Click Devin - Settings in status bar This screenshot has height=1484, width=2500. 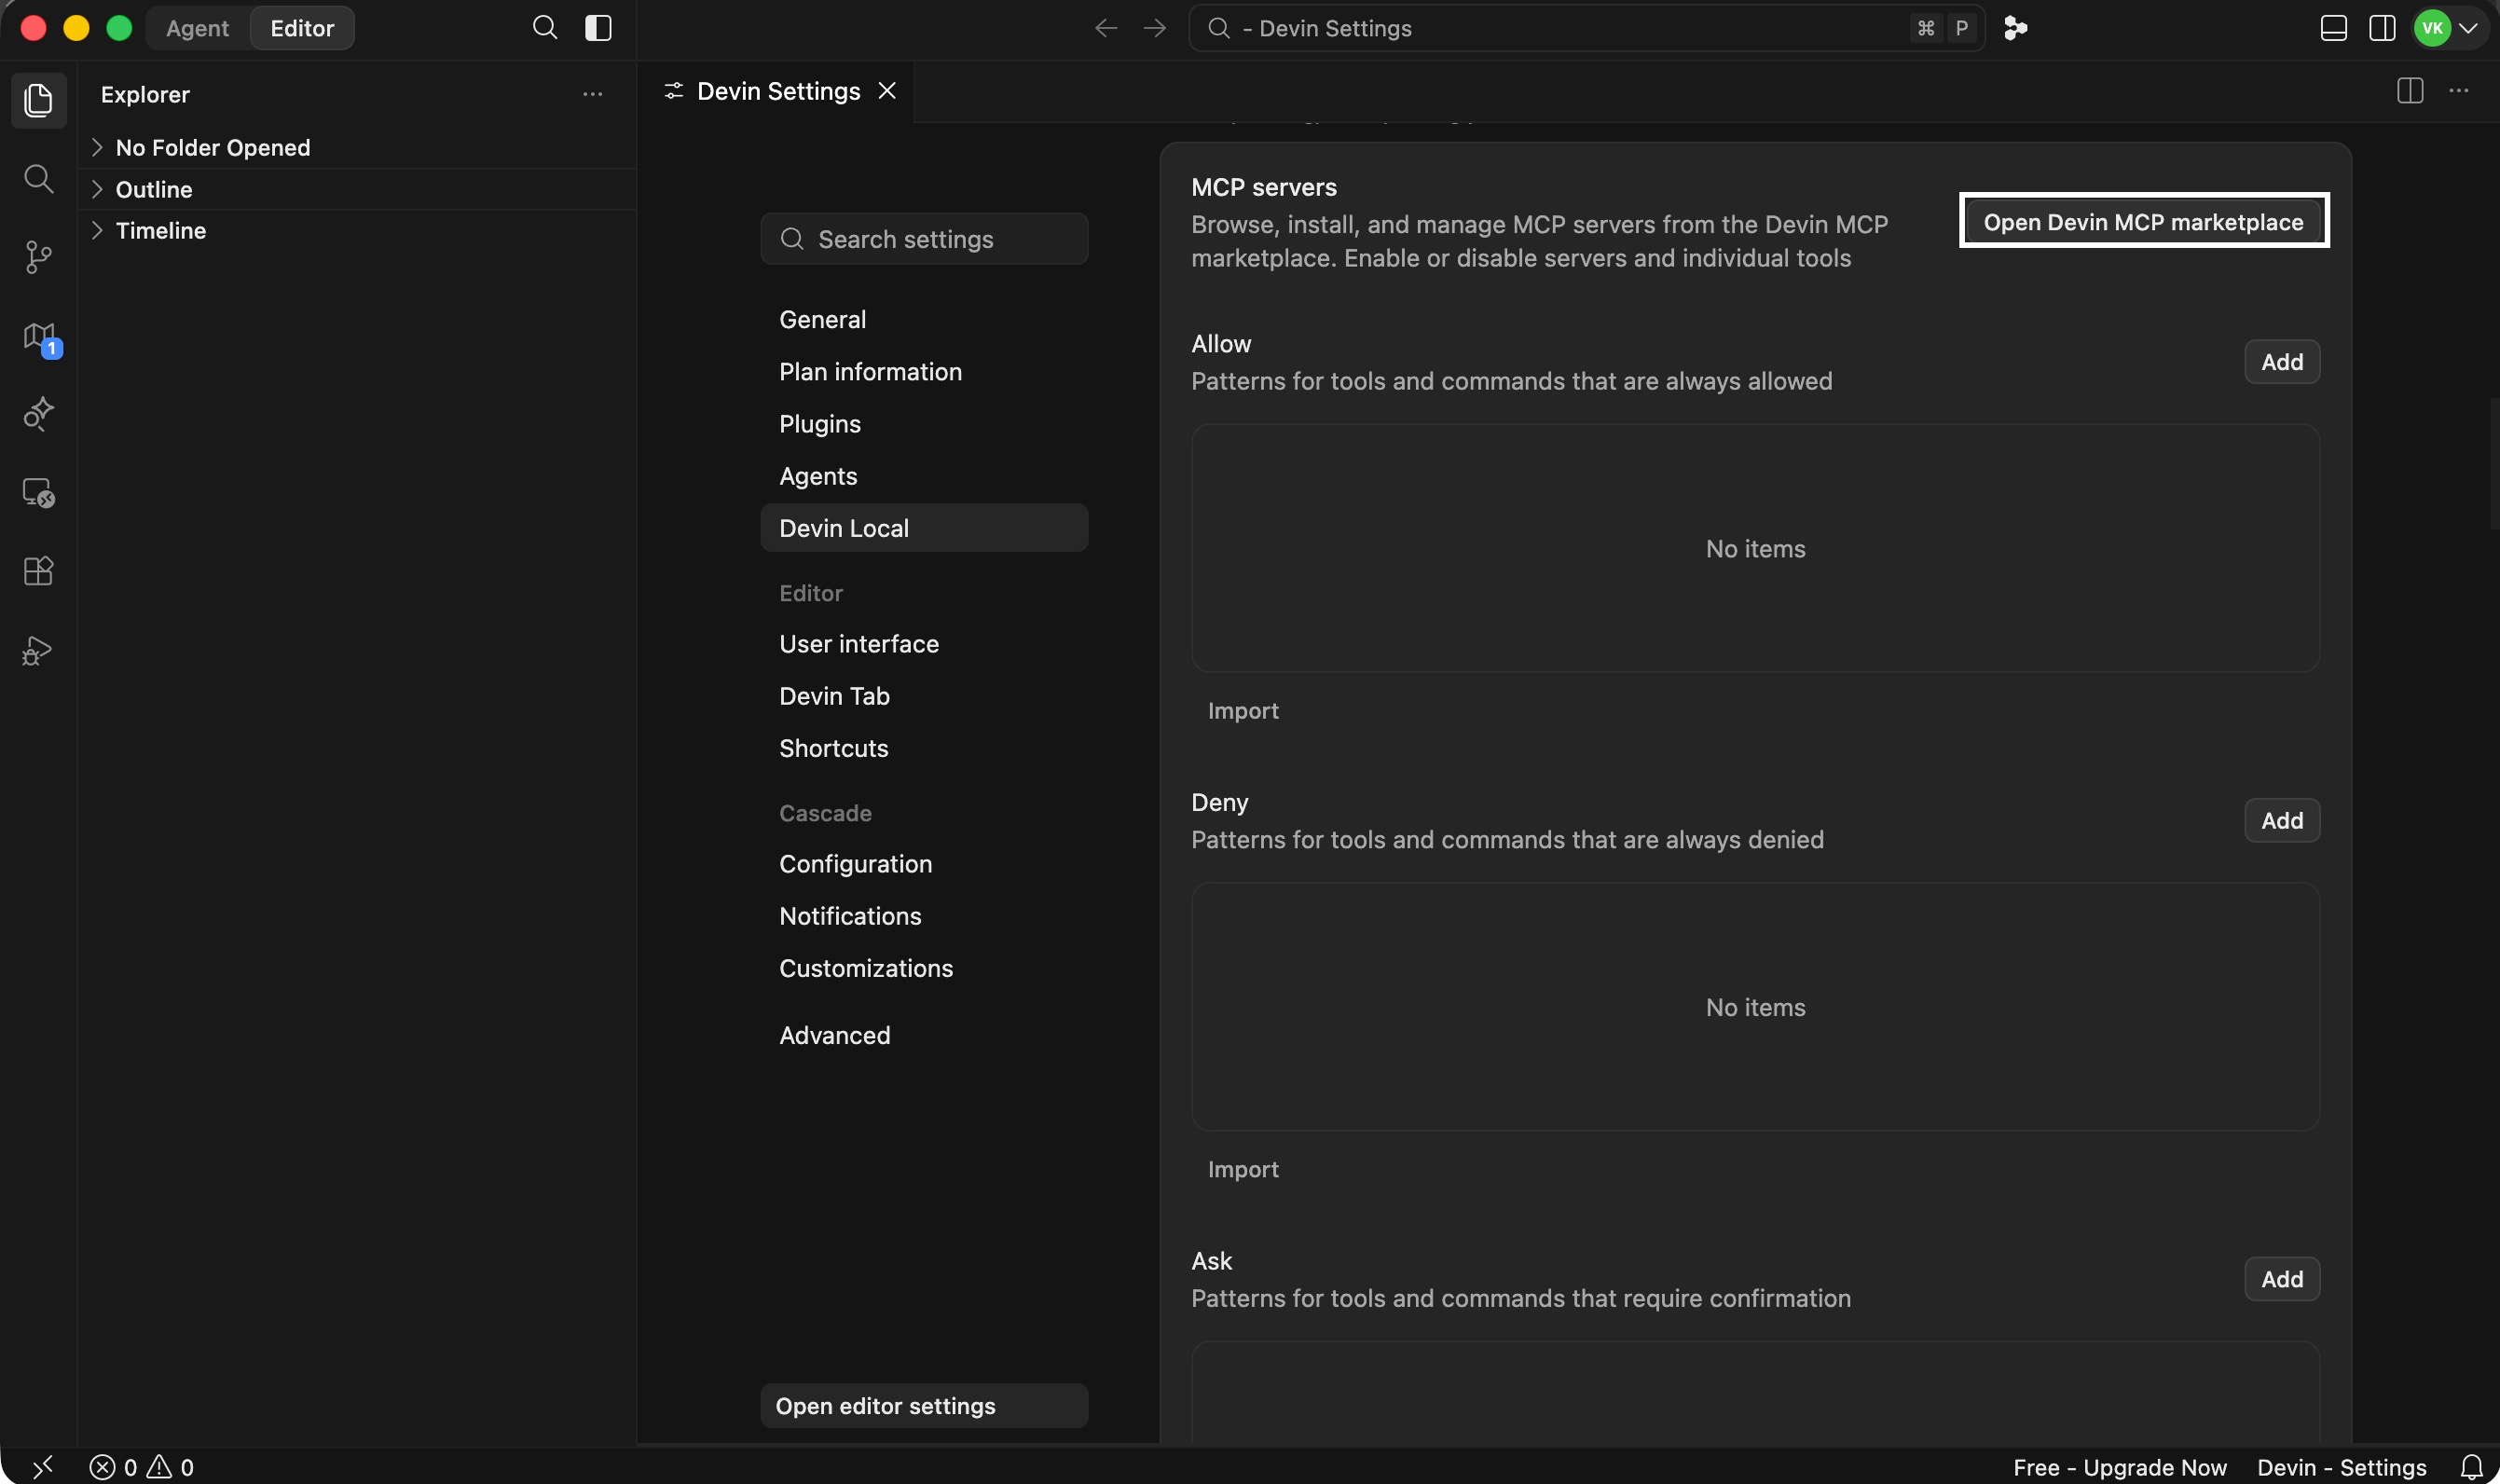pos(2342,1467)
